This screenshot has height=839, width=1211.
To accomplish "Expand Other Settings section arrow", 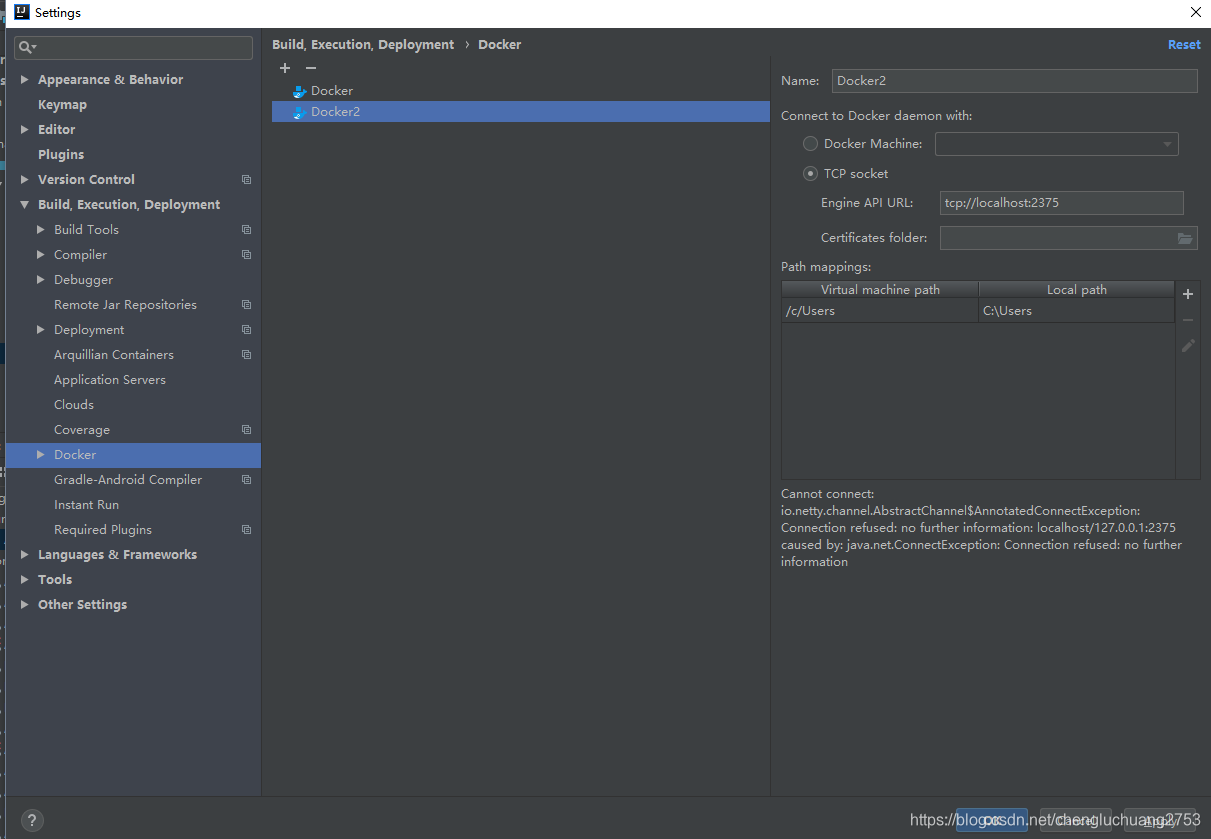I will pos(25,605).
